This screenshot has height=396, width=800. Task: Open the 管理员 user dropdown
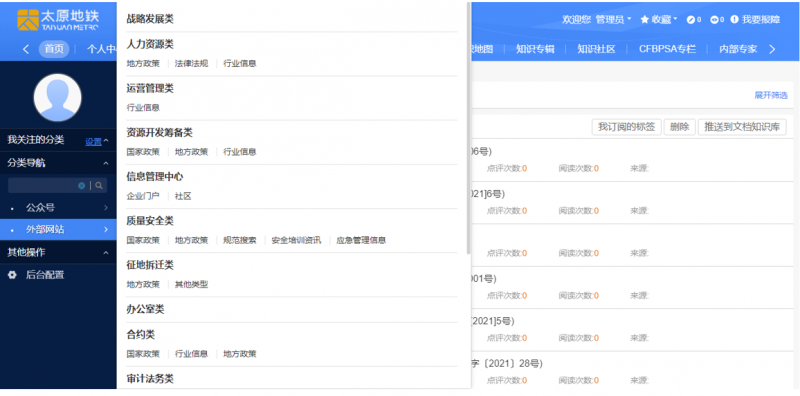[614, 19]
